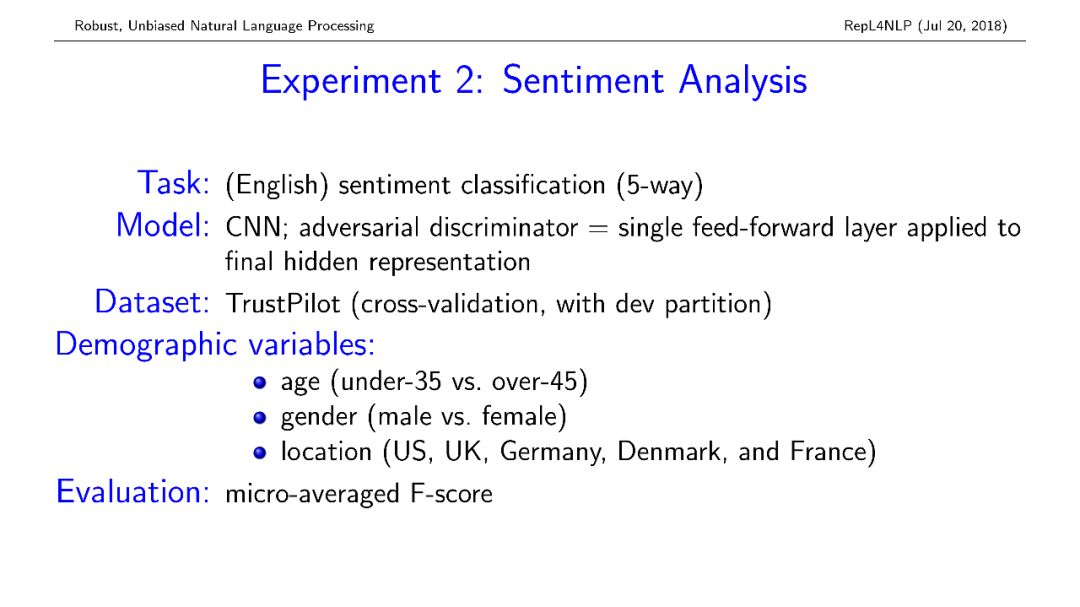Select the slide title Experiment 2: Sentiment Analysis
1080x607 pixels.
pyautogui.click(x=534, y=81)
